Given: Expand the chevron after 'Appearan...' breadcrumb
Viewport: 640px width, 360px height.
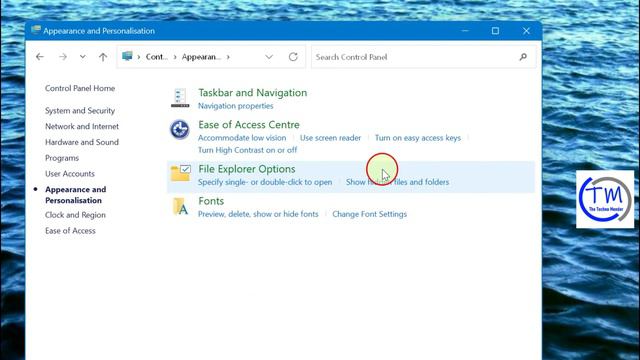Looking at the screenshot, I should (228, 57).
